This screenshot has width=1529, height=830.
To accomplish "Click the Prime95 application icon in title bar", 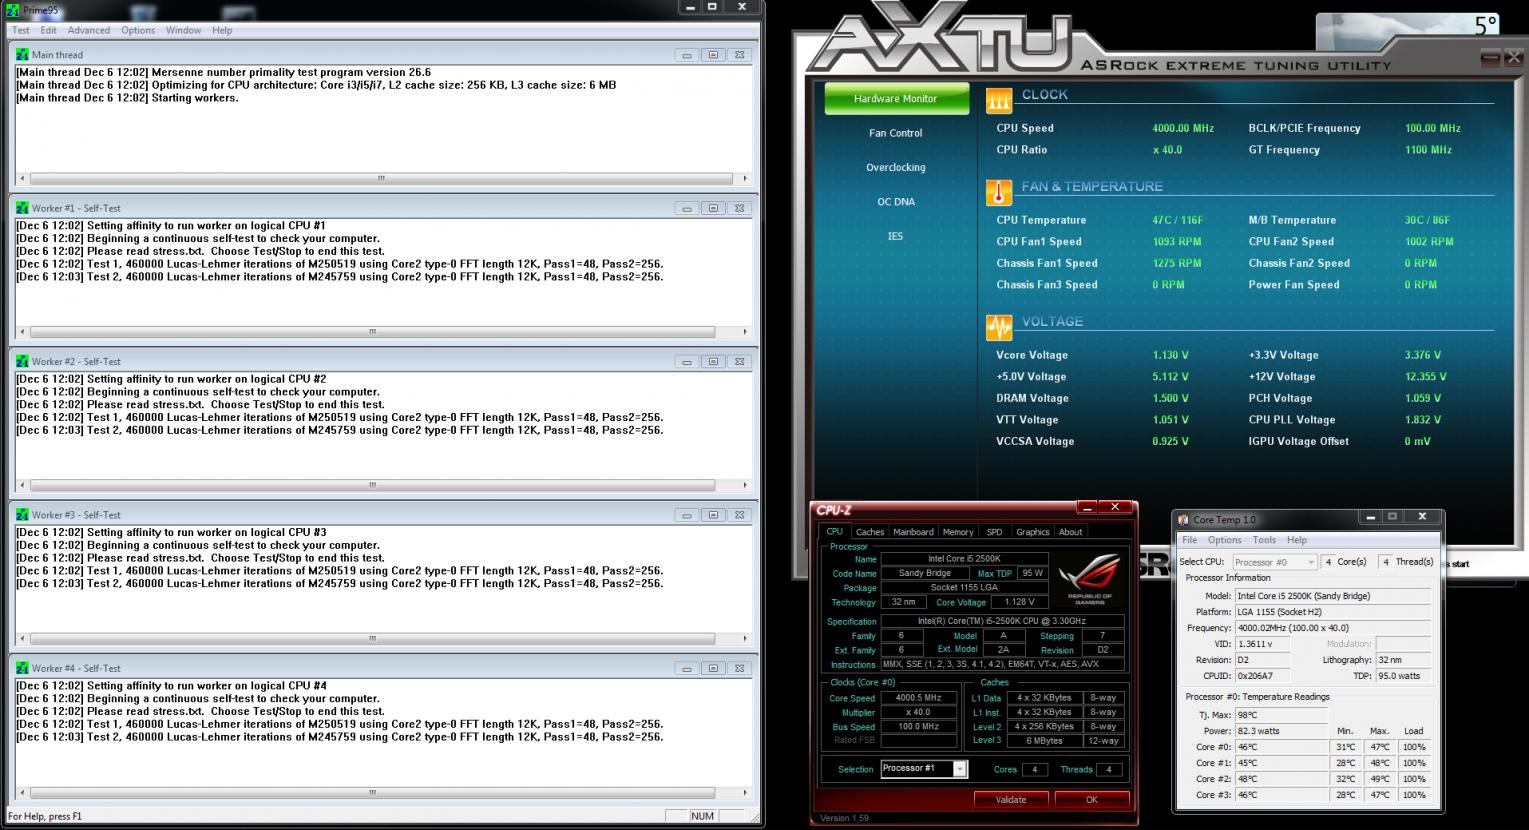I will click(x=12, y=10).
